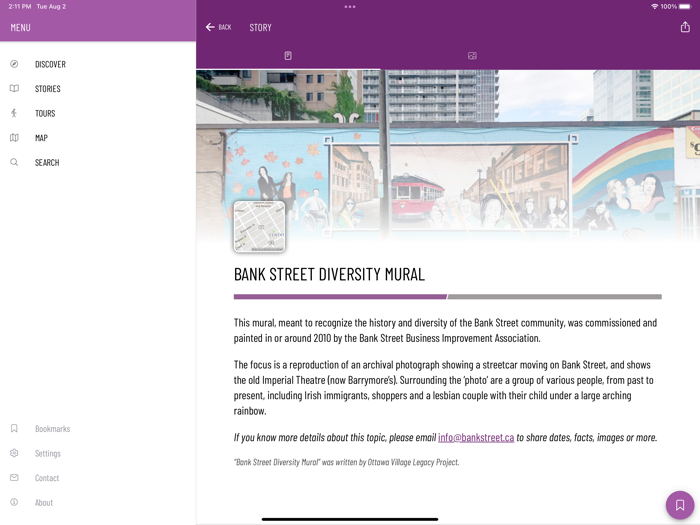Screen dimensions: 700x525
Task: Open About from the sidebar
Action: coord(44,502)
